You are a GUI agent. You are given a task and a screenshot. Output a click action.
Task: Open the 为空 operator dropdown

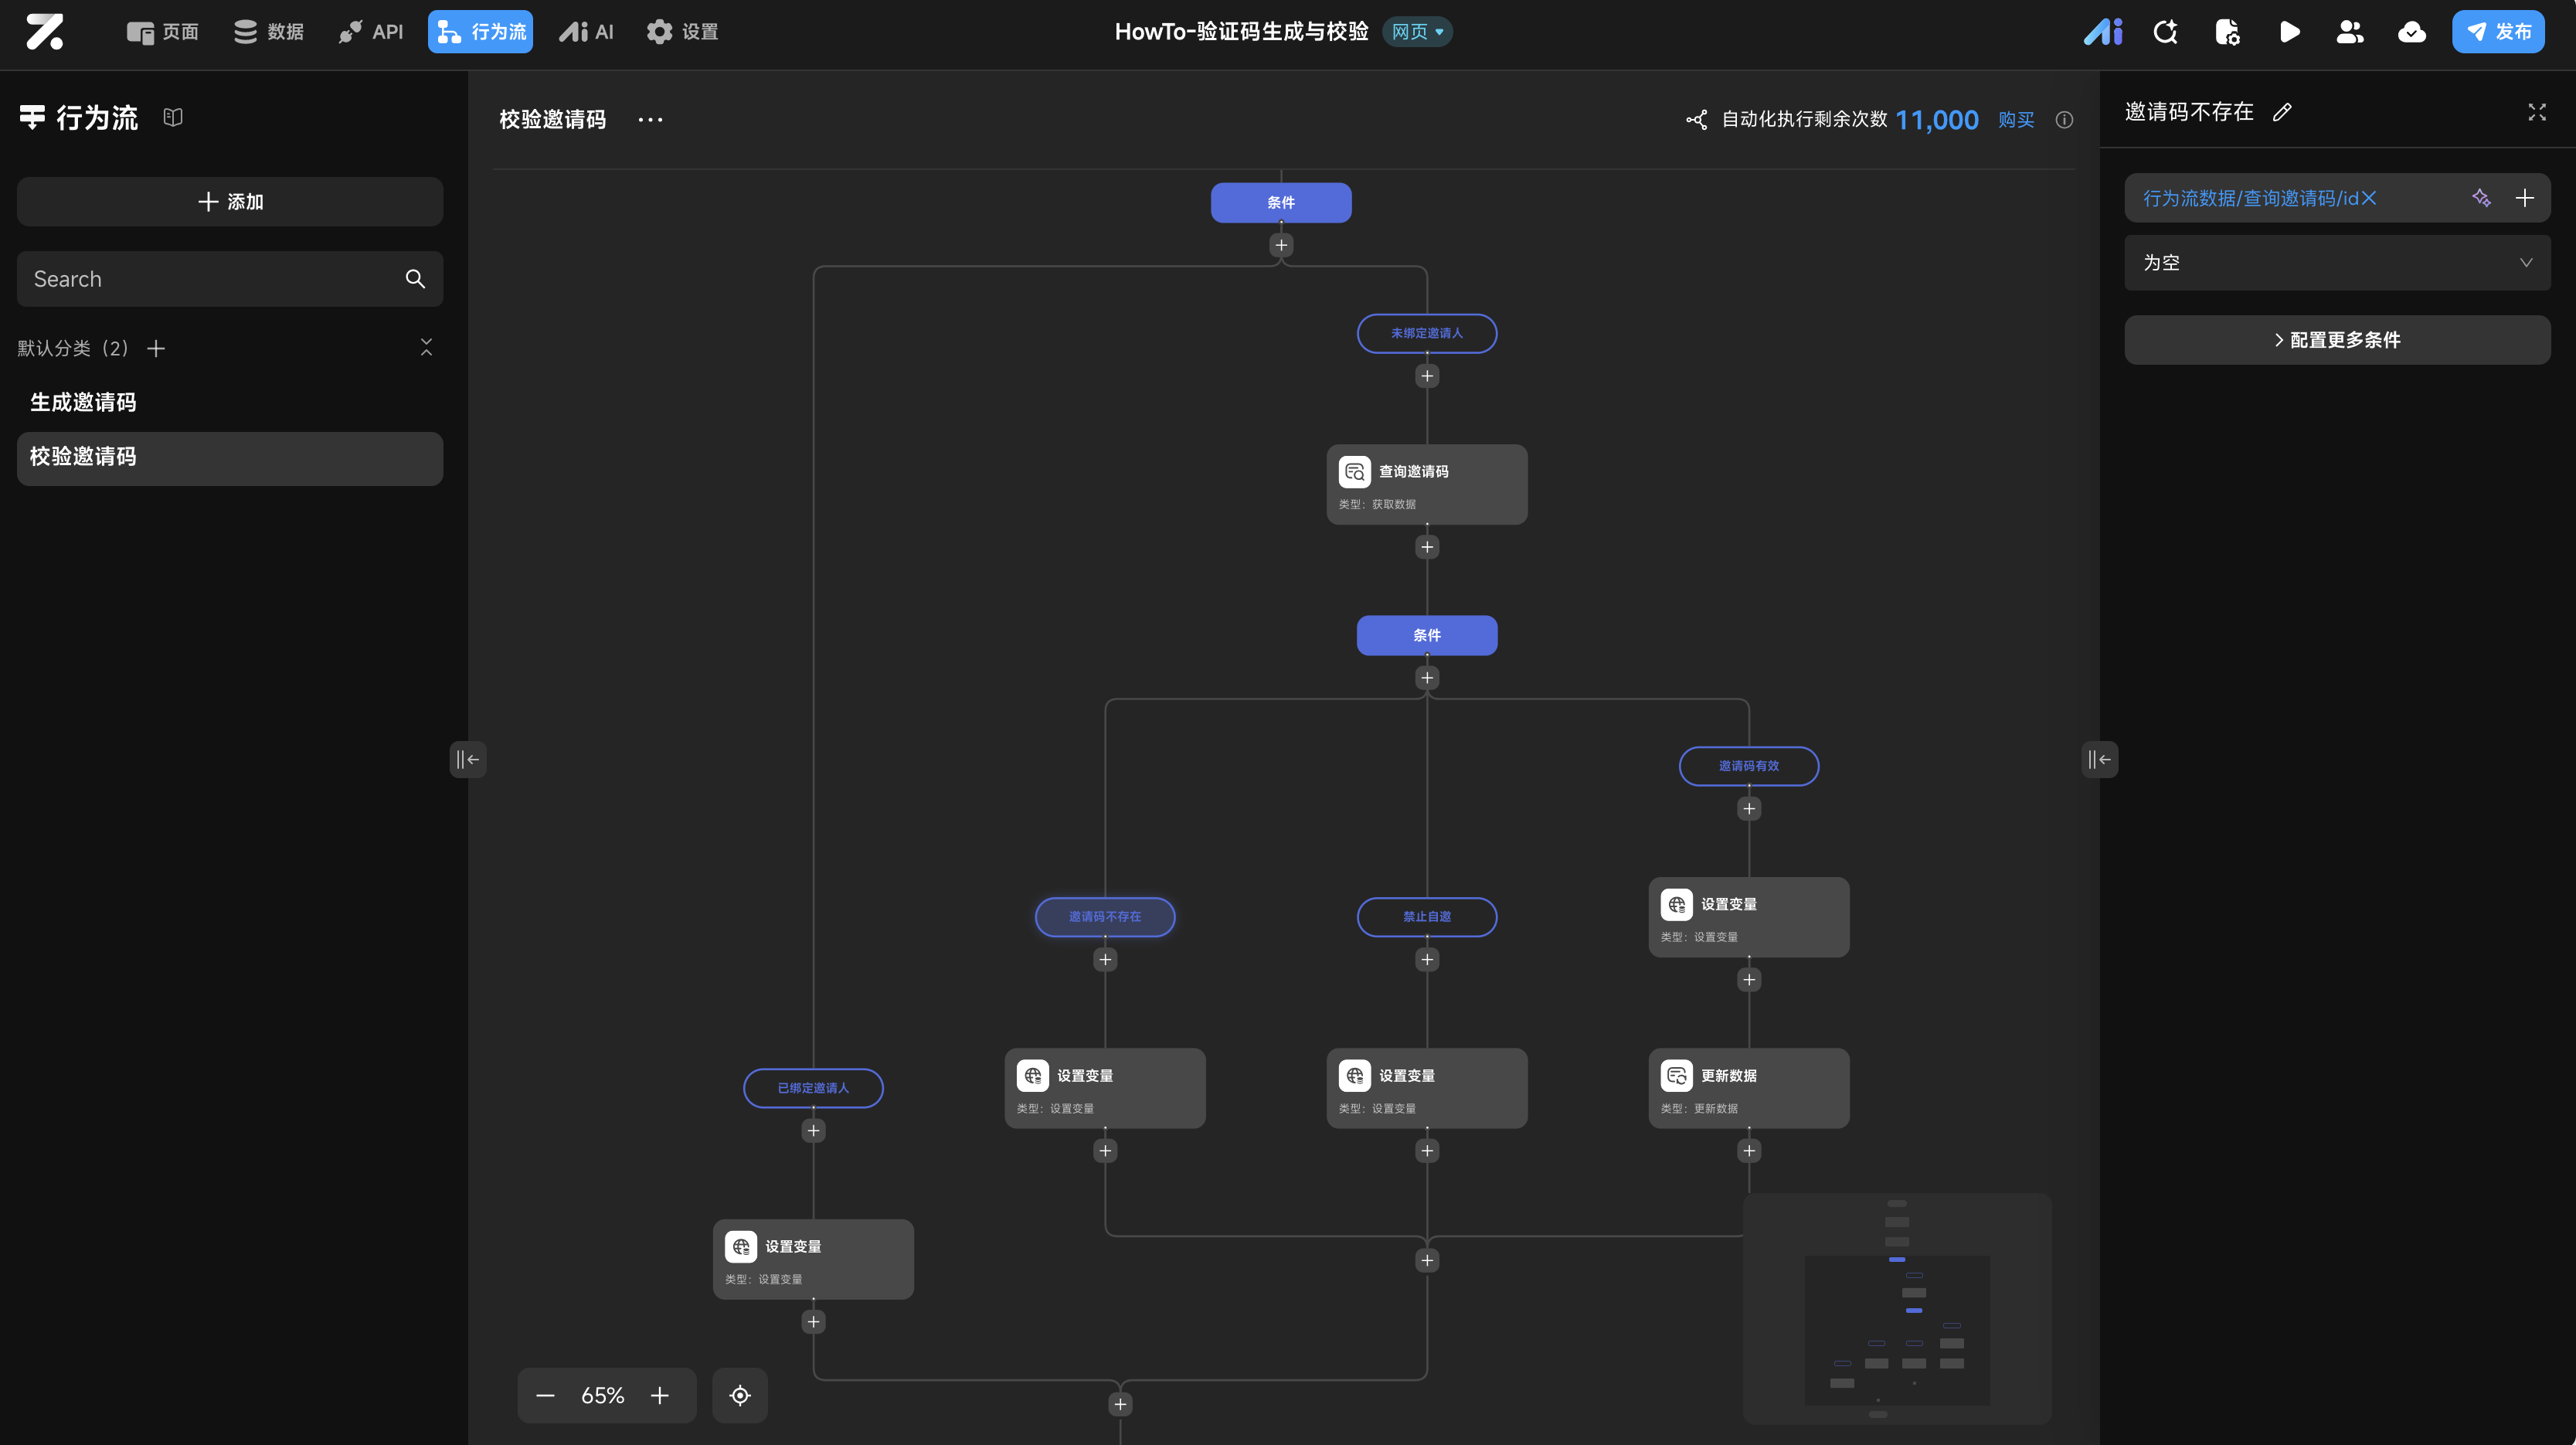(x=2337, y=263)
